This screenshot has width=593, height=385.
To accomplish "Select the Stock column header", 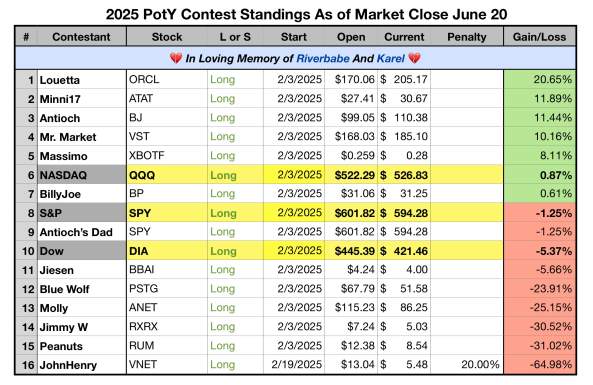I will pyautogui.click(x=167, y=37).
